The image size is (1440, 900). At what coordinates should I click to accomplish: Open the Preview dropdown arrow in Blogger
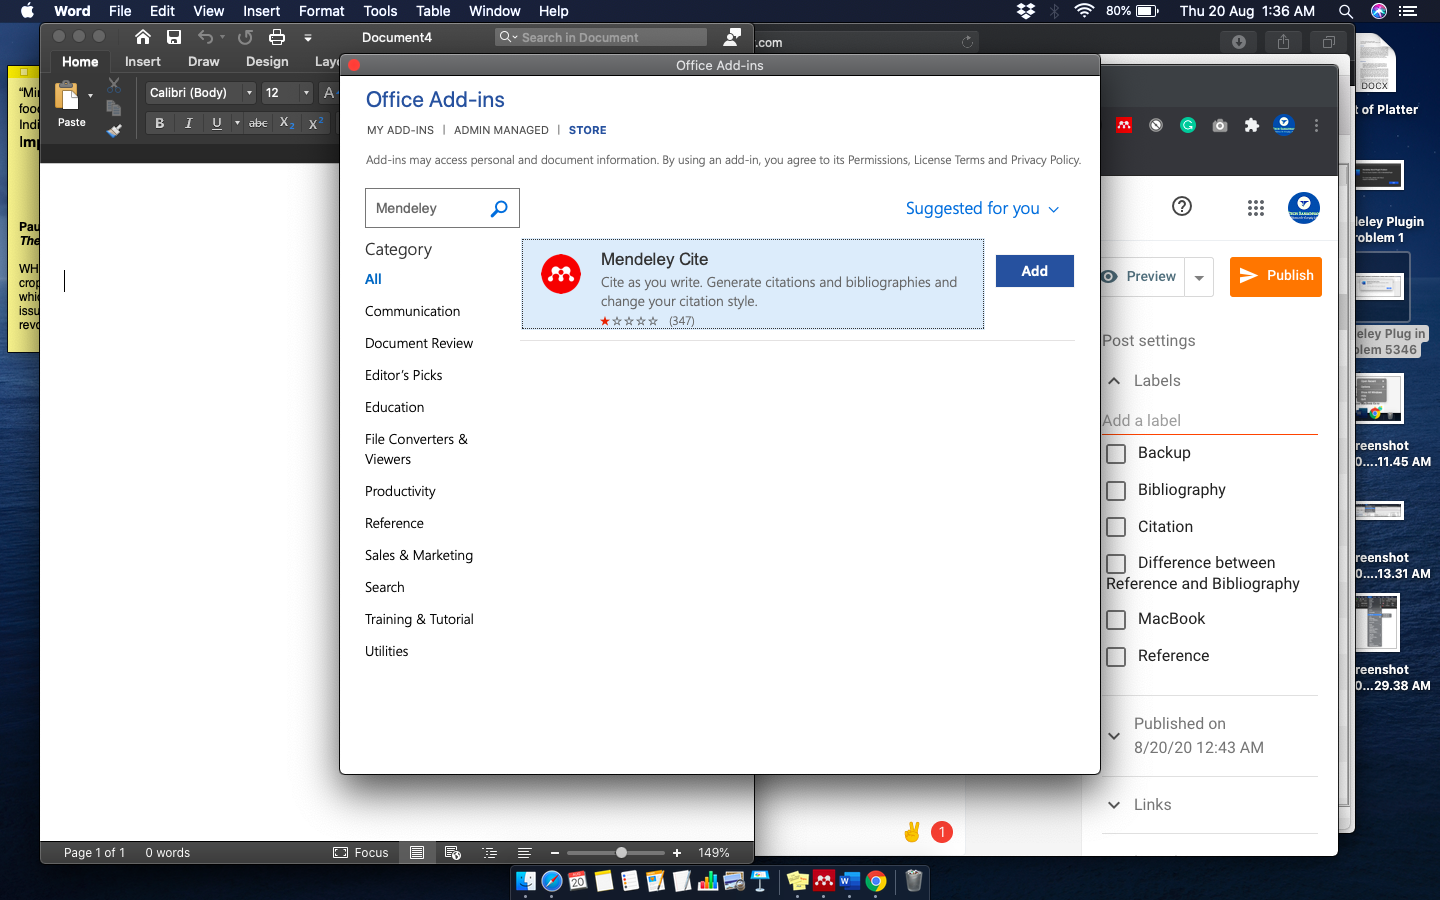pyautogui.click(x=1199, y=277)
